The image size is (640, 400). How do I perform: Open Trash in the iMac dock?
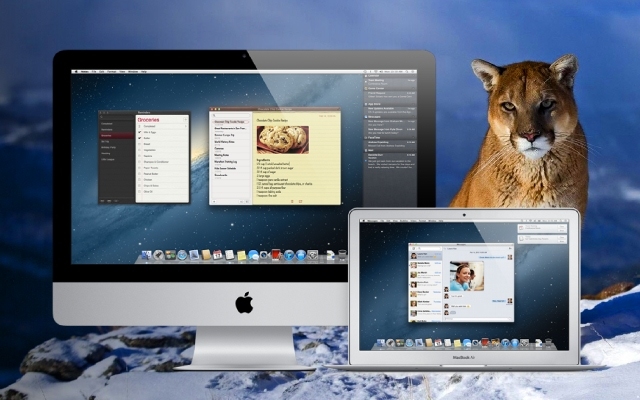343,256
